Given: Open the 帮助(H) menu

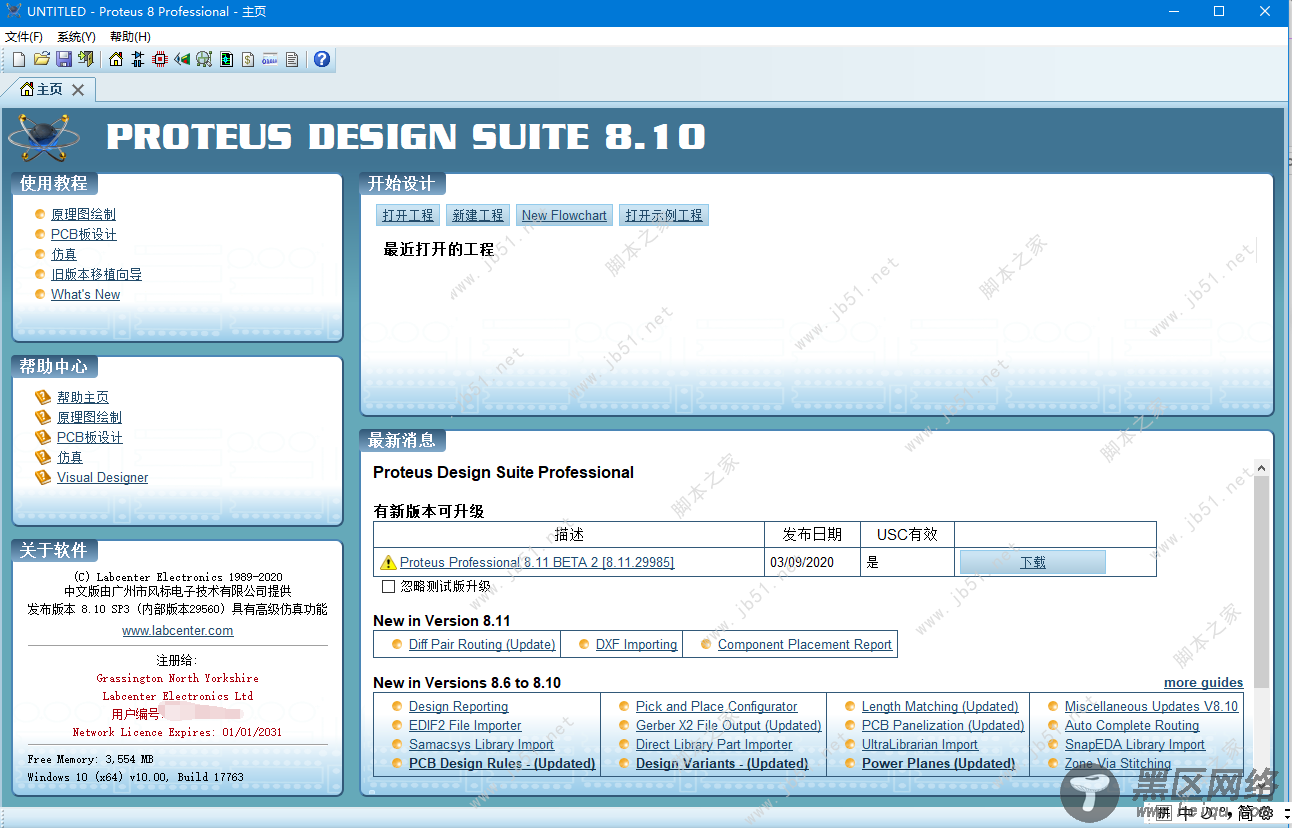Looking at the screenshot, I should [130, 37].
